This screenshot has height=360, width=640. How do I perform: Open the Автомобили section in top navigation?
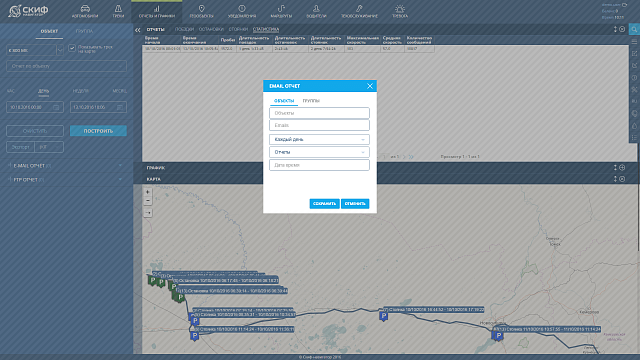tap(85, 11)
